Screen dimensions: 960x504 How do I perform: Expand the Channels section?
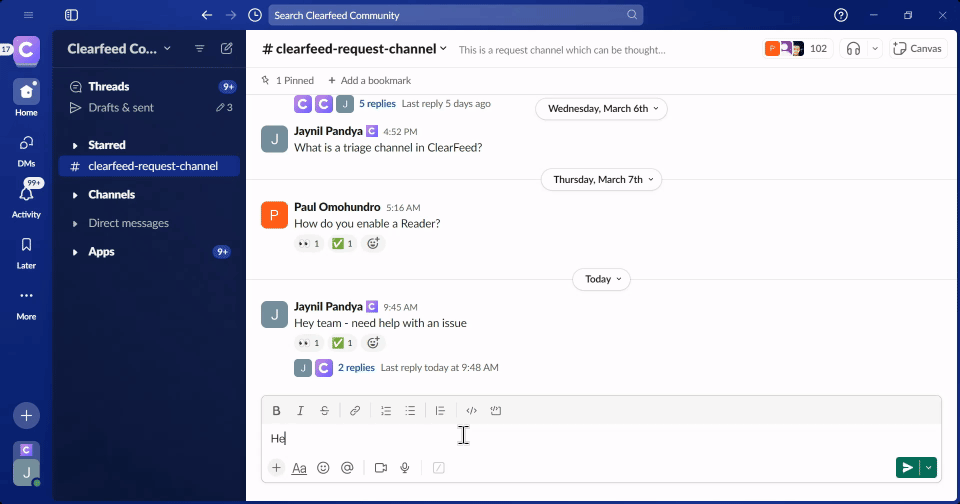111,195
